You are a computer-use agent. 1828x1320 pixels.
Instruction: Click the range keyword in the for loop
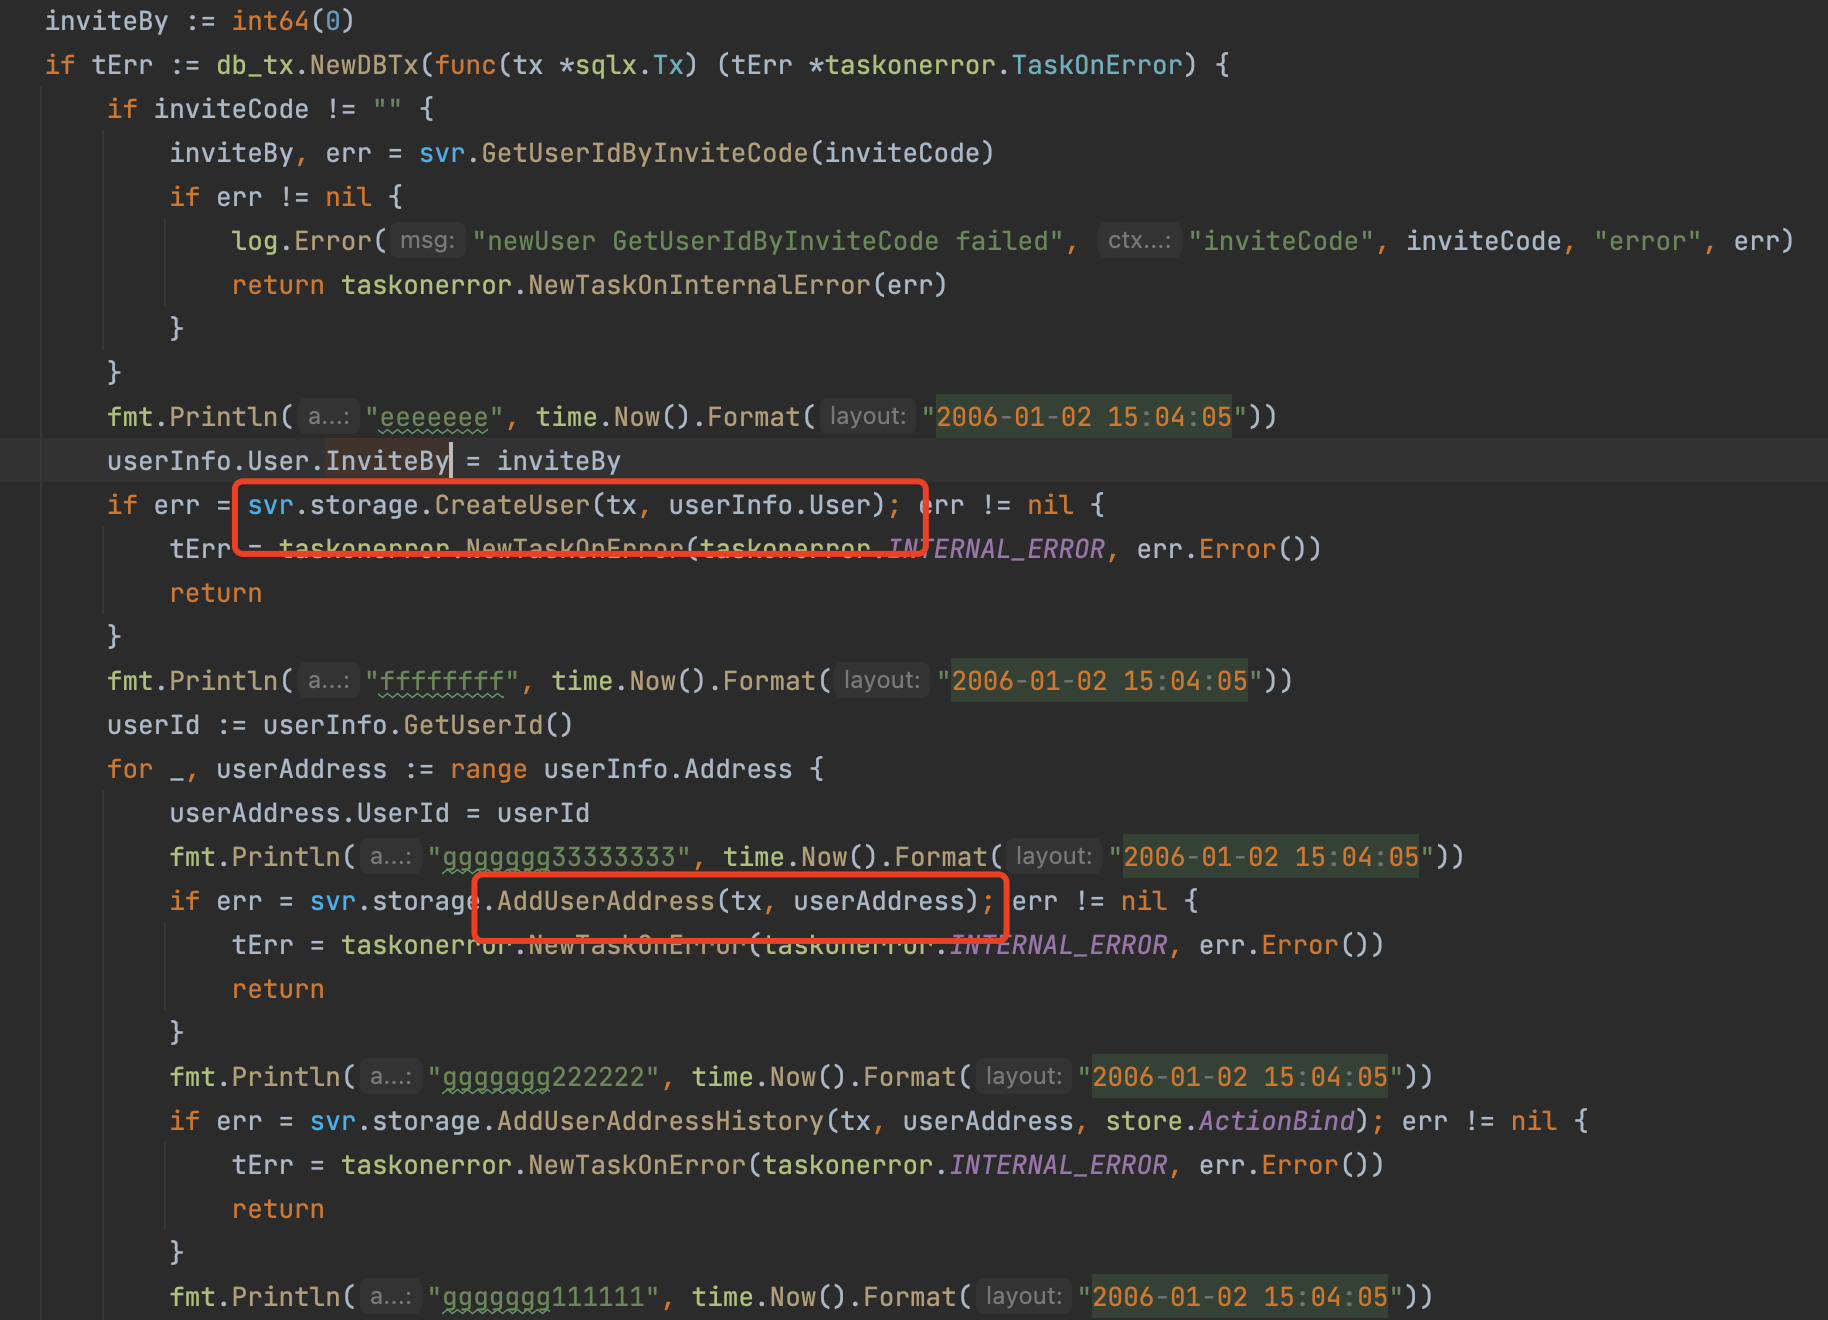click(x=488, y=769)
